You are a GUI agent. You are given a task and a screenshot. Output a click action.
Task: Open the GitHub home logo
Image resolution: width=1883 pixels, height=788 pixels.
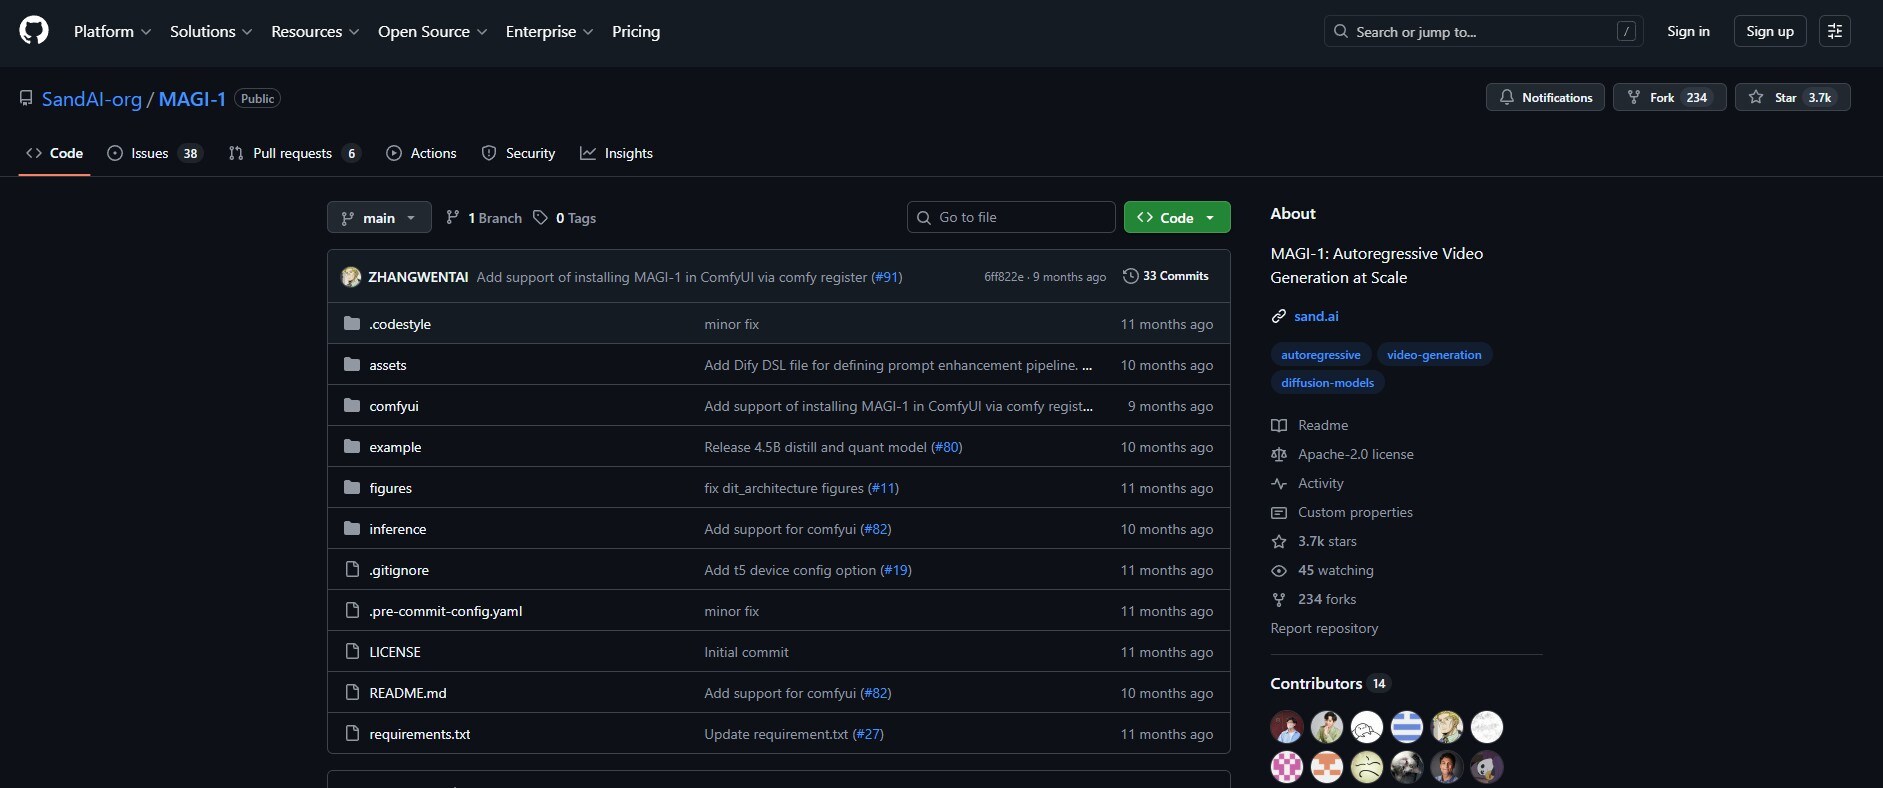(34, 31)
